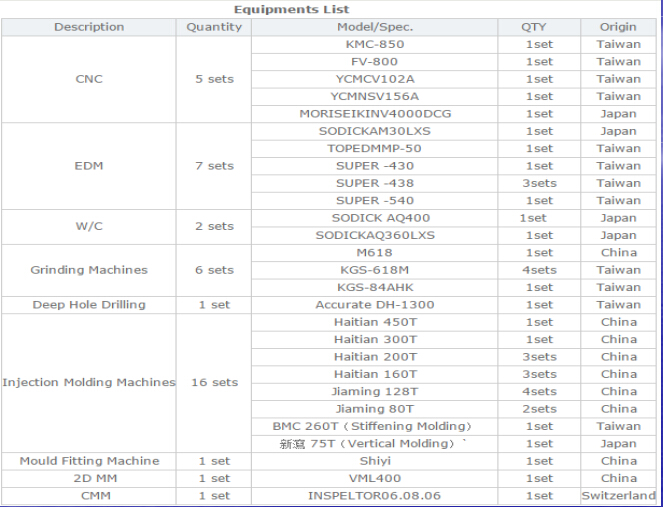The width and height of the screenshot is (663, 507).
Task: Click the Haitian 160T model cell
Action: click(375, 374)
